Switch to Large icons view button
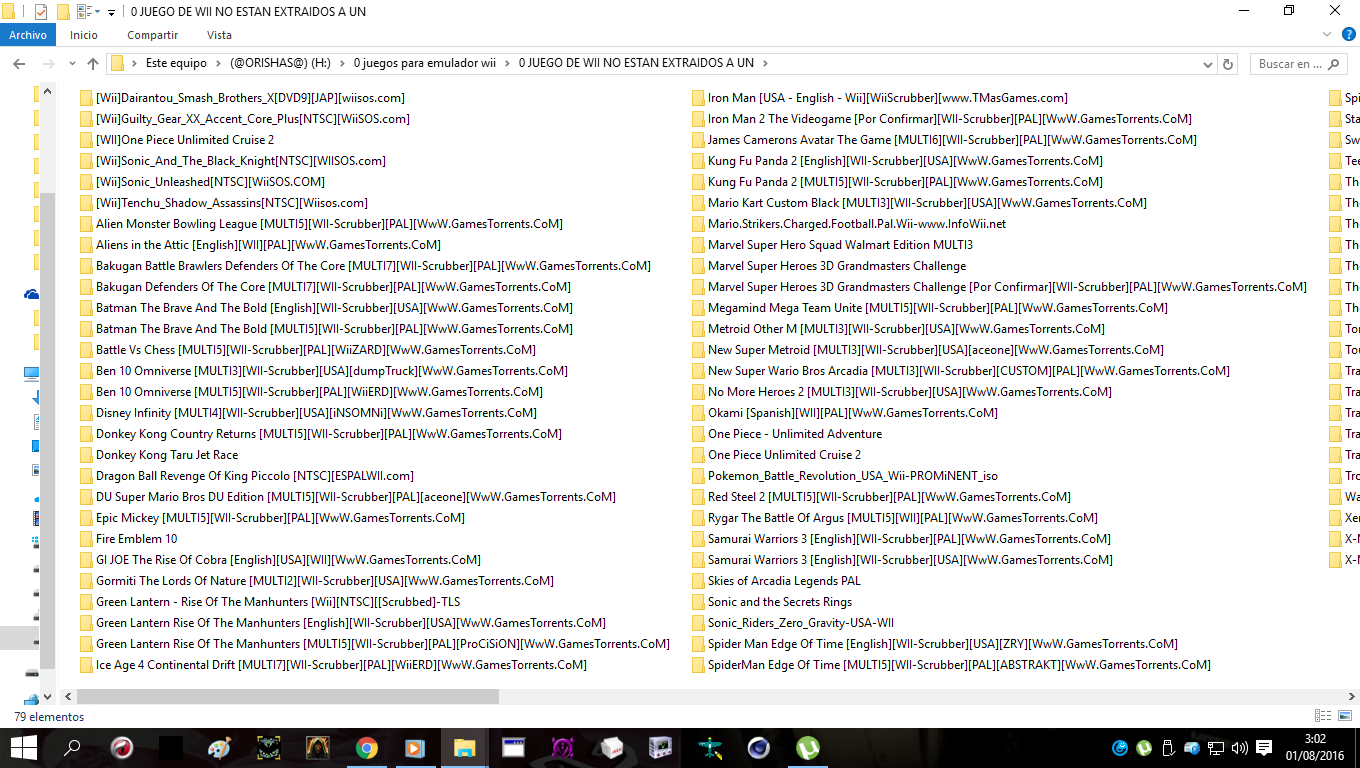This screenshot has height=768, width=1360. [x=1346, y=716]
